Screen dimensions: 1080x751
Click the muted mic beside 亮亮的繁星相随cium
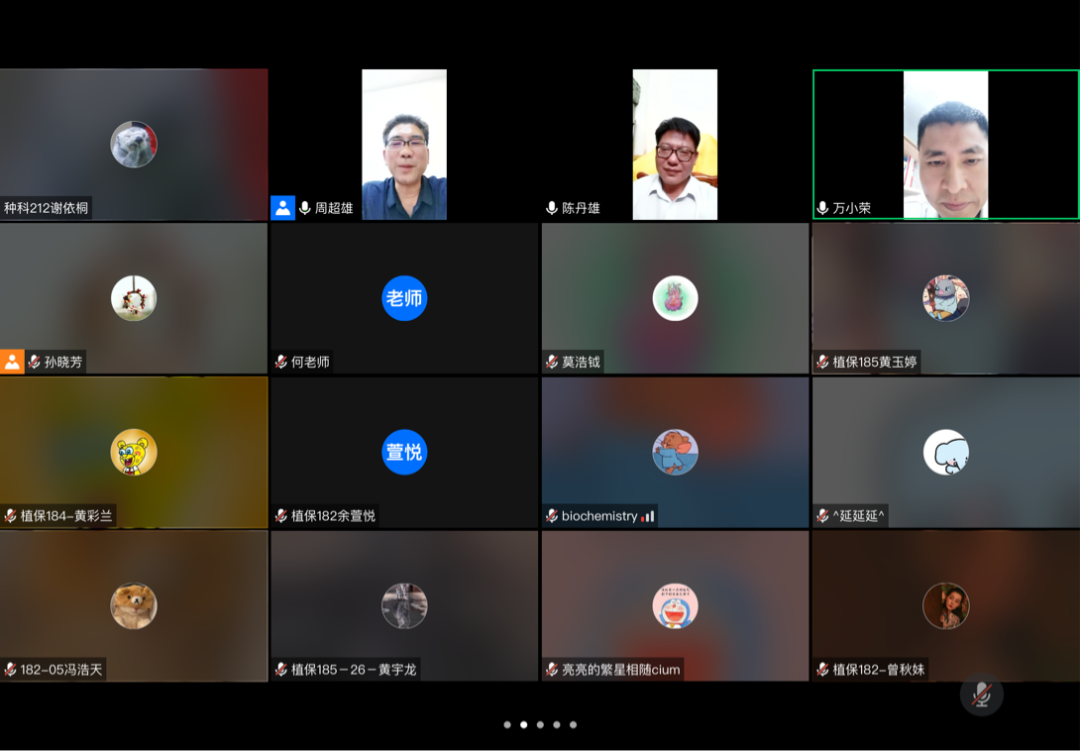[x=551, y=672]
